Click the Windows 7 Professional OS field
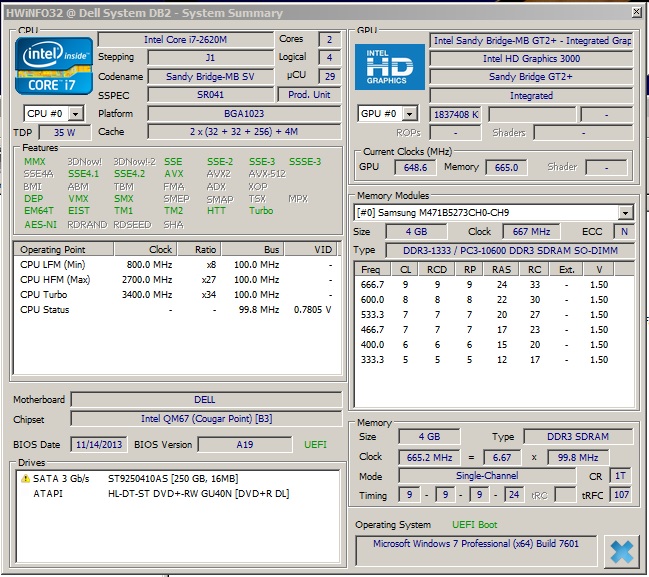The height and width of the screenshot is (577, 649). coord(476,551)
